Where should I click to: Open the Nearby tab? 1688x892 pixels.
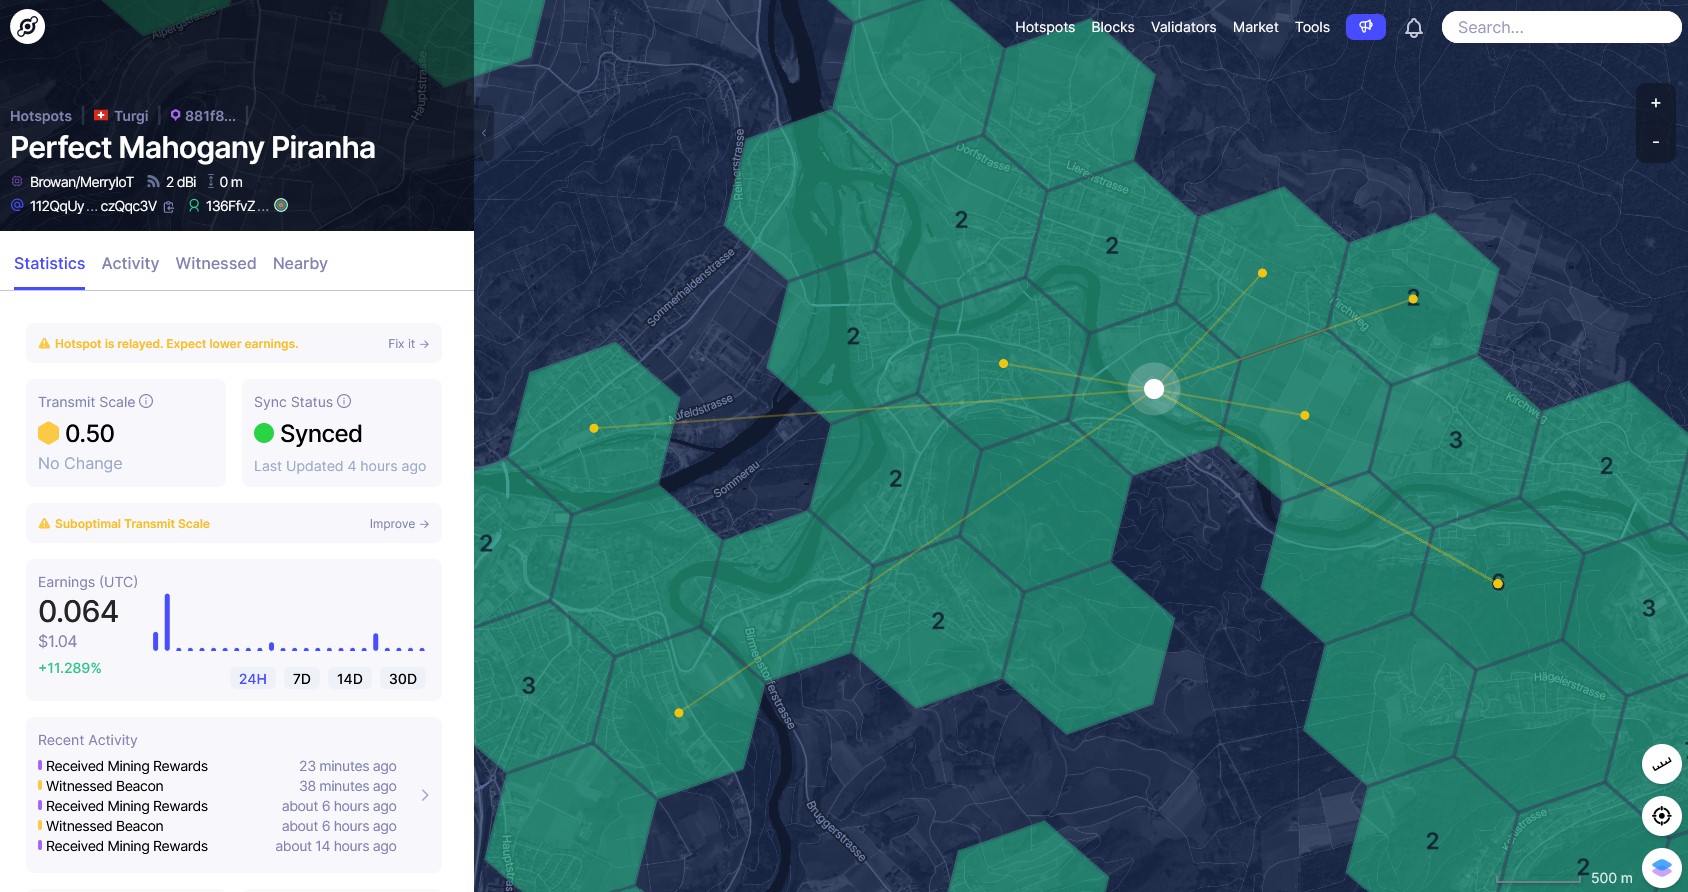coord(300,263)
